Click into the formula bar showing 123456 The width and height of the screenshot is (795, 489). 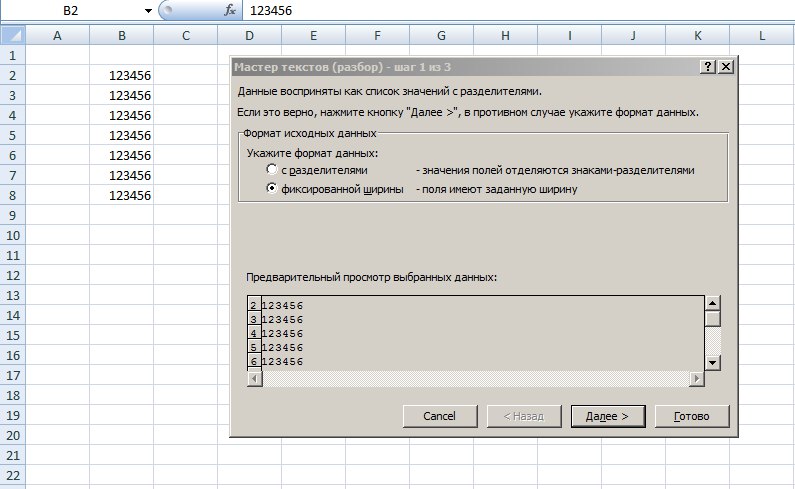pyautogui.click(x=518, y=10)
